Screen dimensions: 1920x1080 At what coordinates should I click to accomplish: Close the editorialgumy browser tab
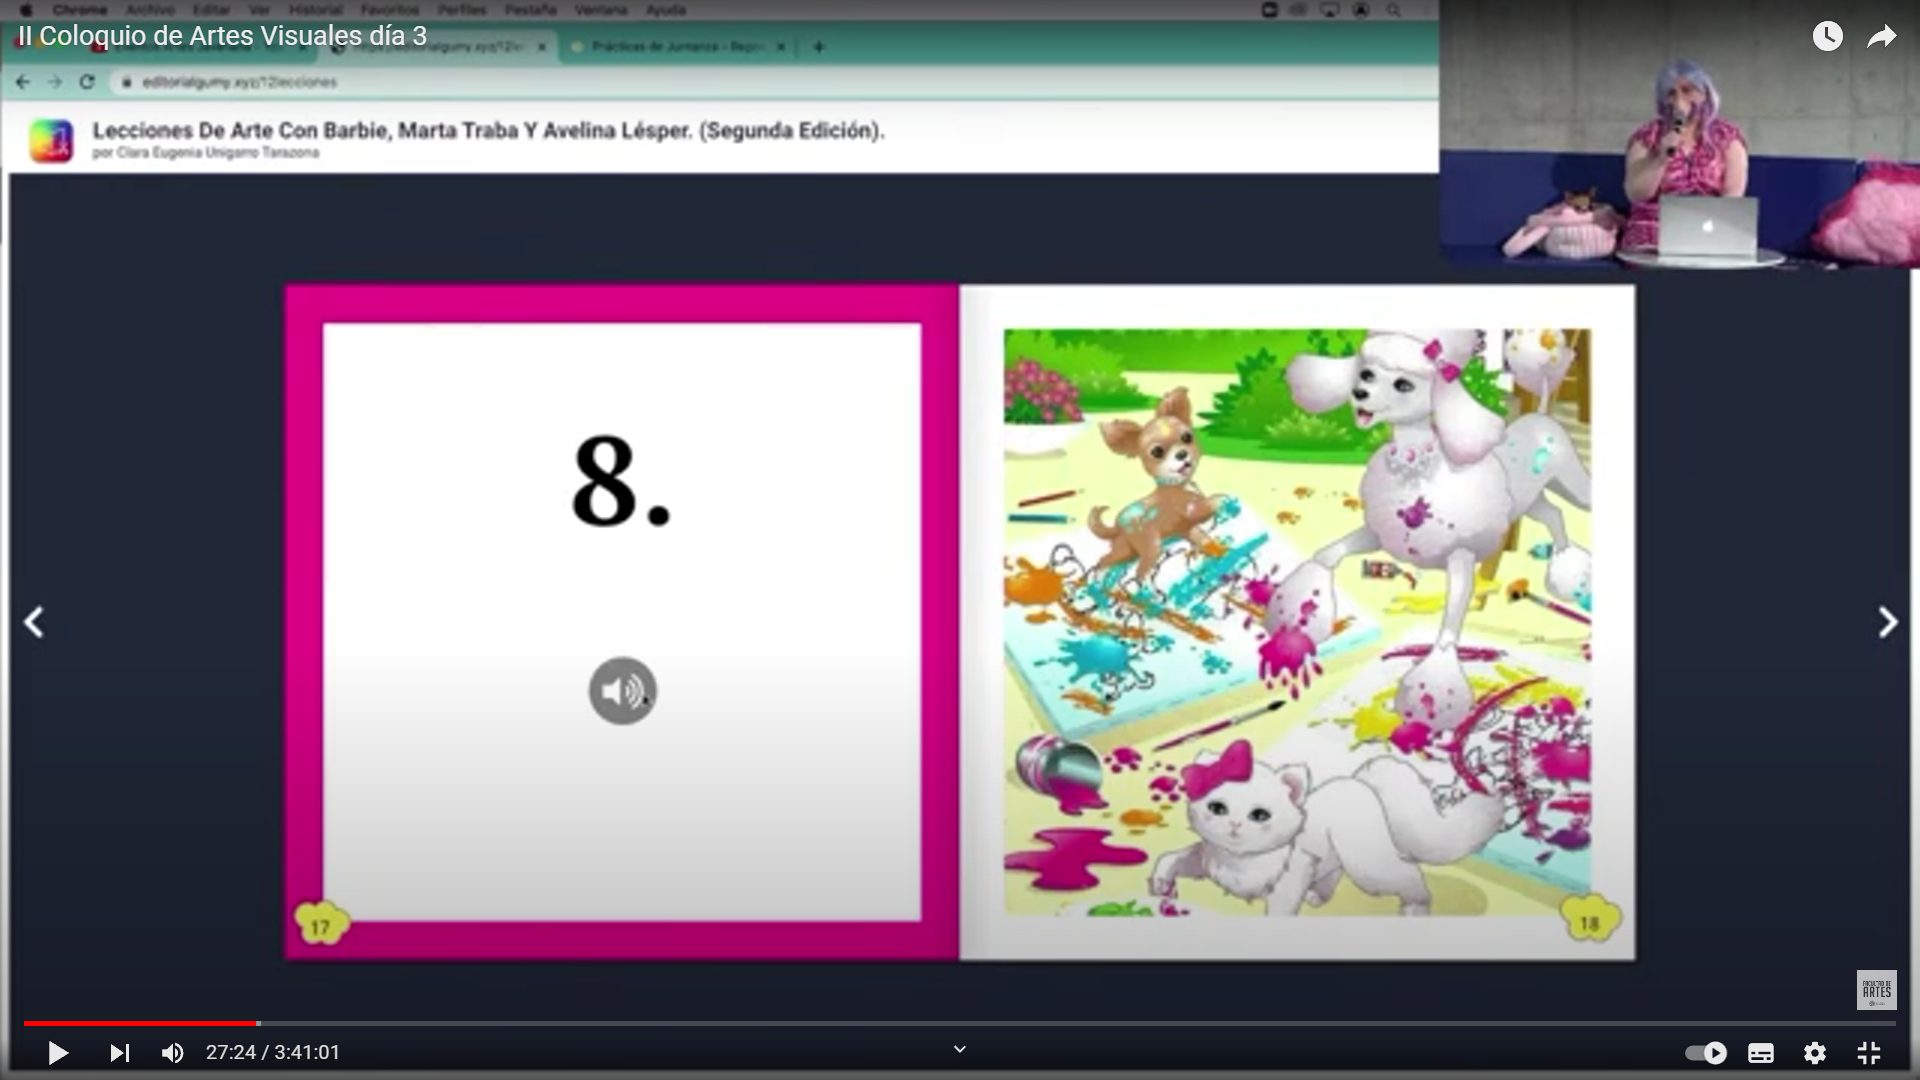(x=541, y=46)
